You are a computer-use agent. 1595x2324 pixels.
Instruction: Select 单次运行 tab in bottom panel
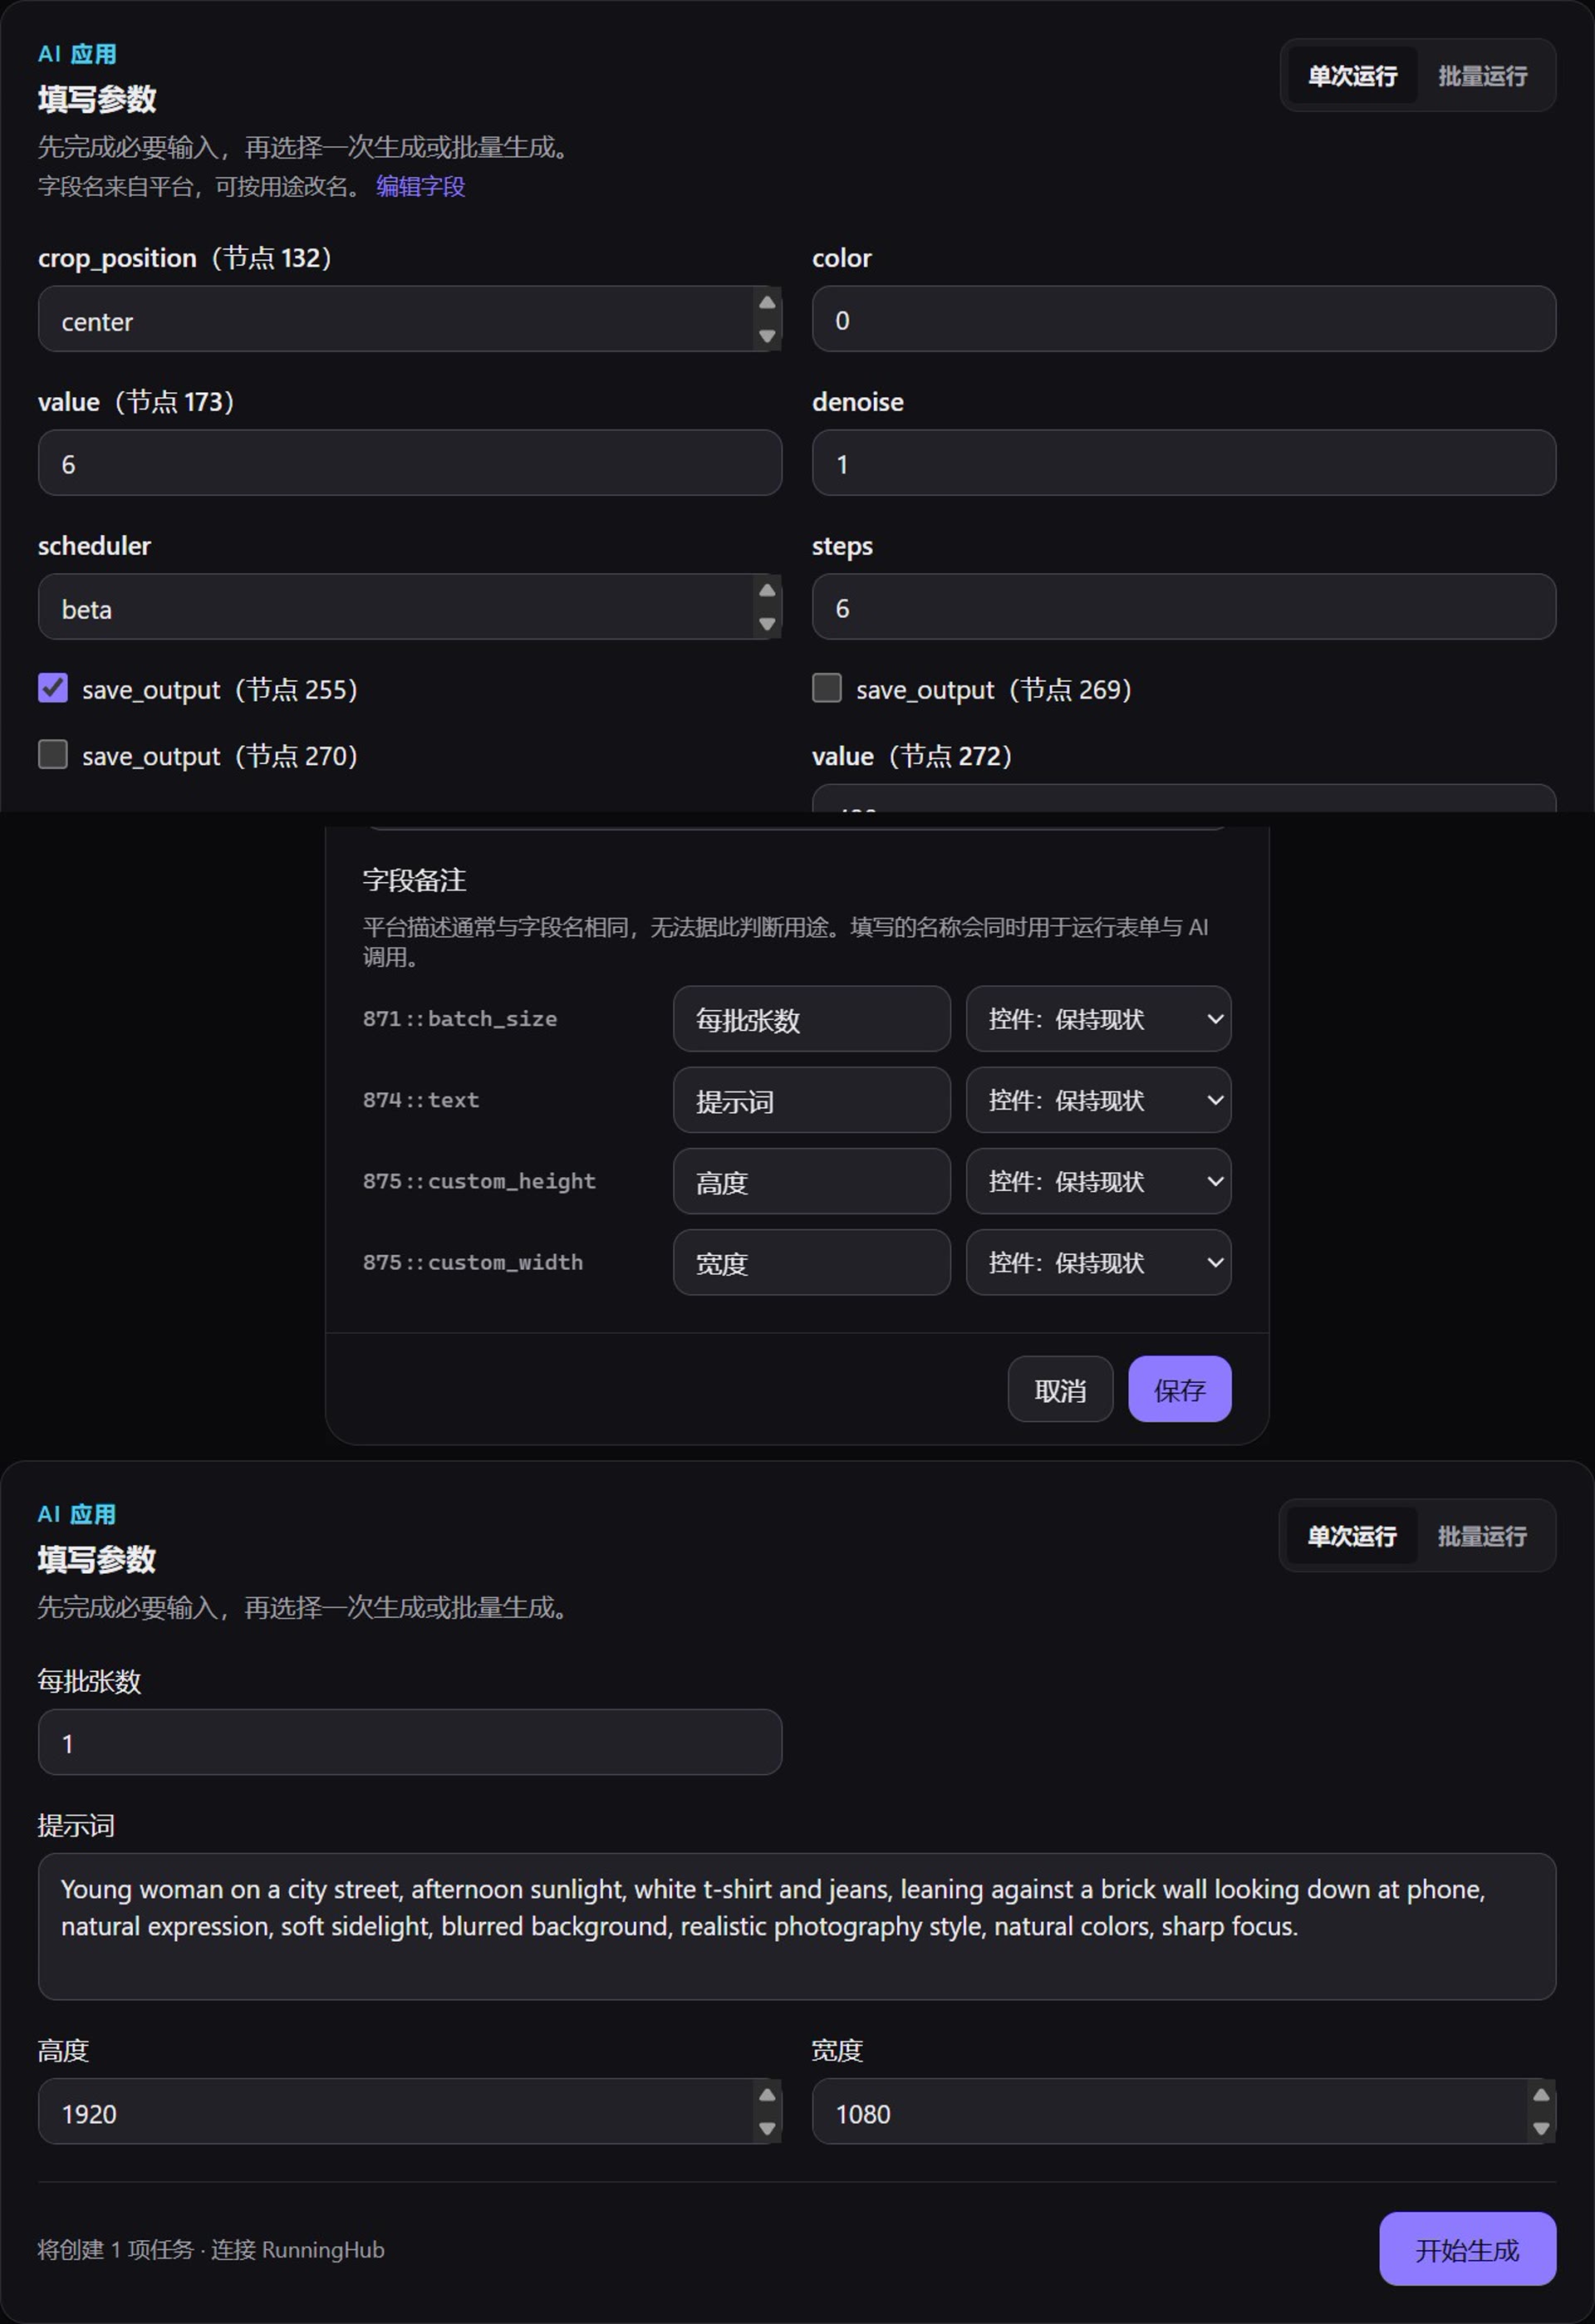[1352, 1536]
